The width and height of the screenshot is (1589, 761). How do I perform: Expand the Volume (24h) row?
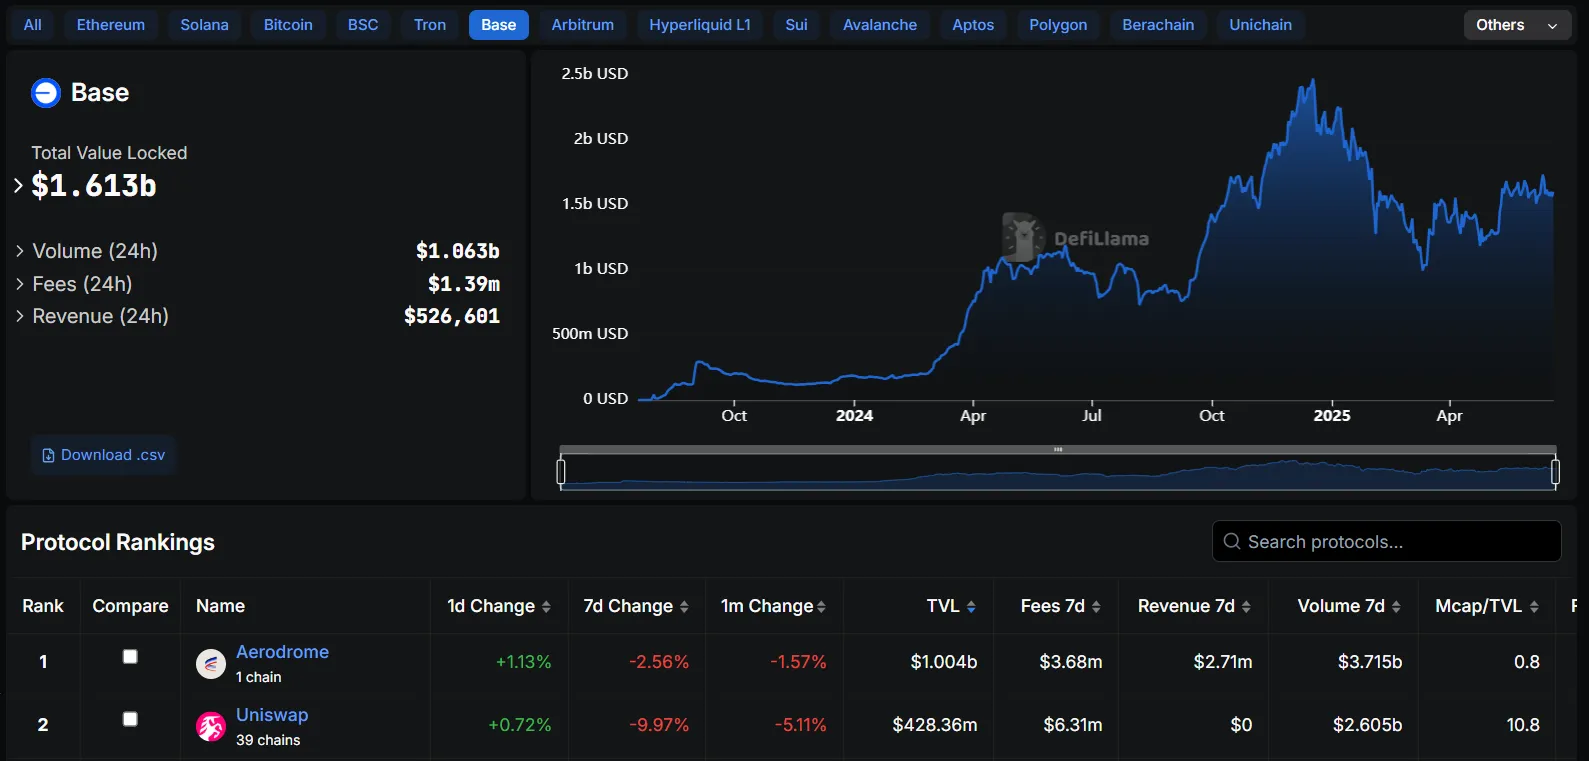click(20, 251)
